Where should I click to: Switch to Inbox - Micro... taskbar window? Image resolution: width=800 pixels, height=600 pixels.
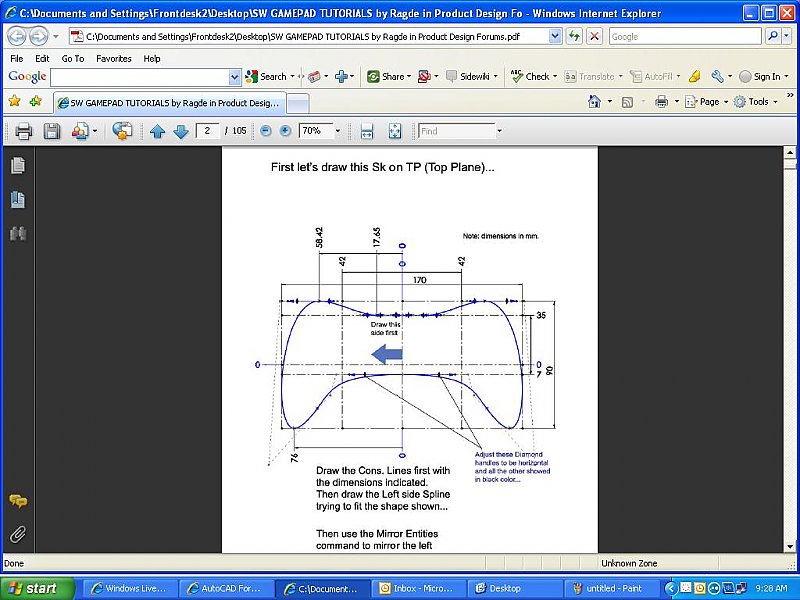tap(418, 588)
